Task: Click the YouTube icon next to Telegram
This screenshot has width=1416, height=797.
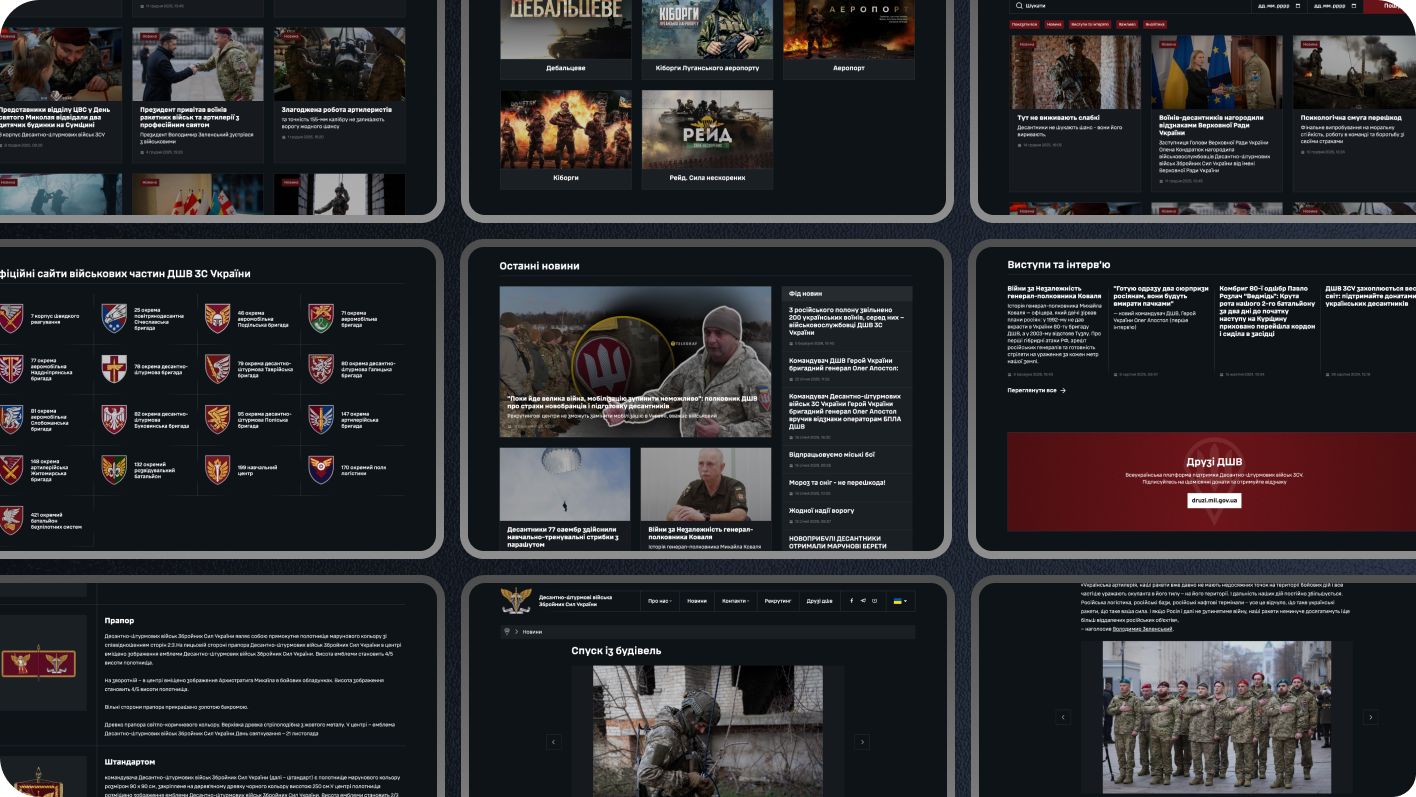Action: coord(874,601)
